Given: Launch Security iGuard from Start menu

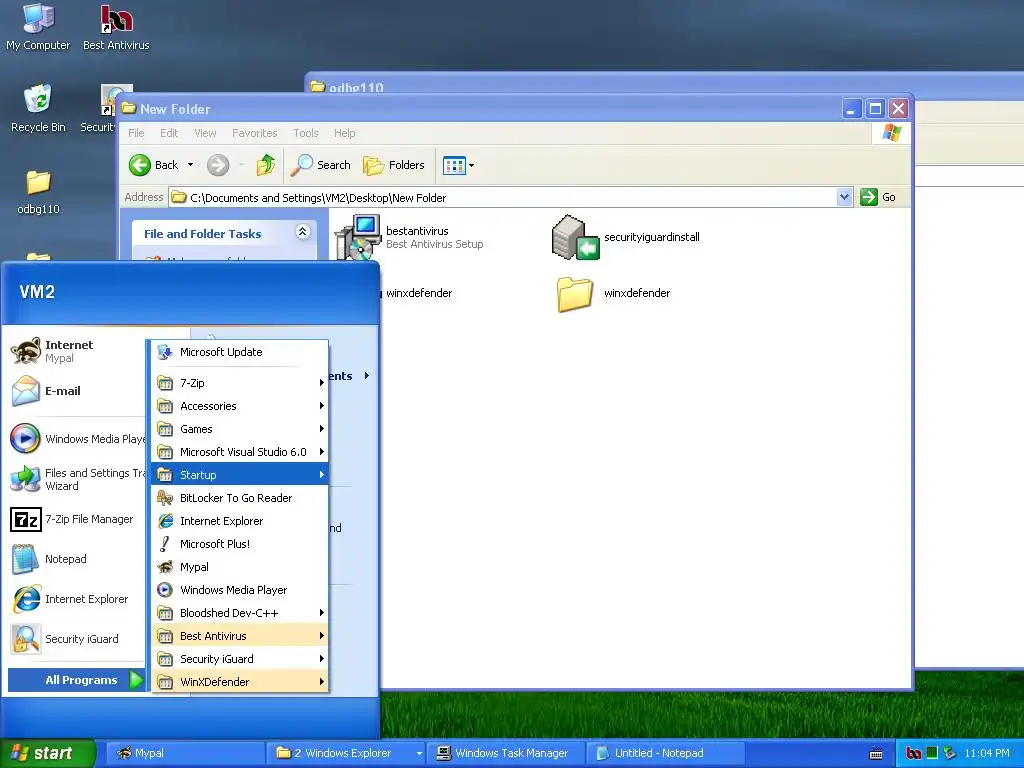Looking at the screenshot, I should (x=77, y=639).
